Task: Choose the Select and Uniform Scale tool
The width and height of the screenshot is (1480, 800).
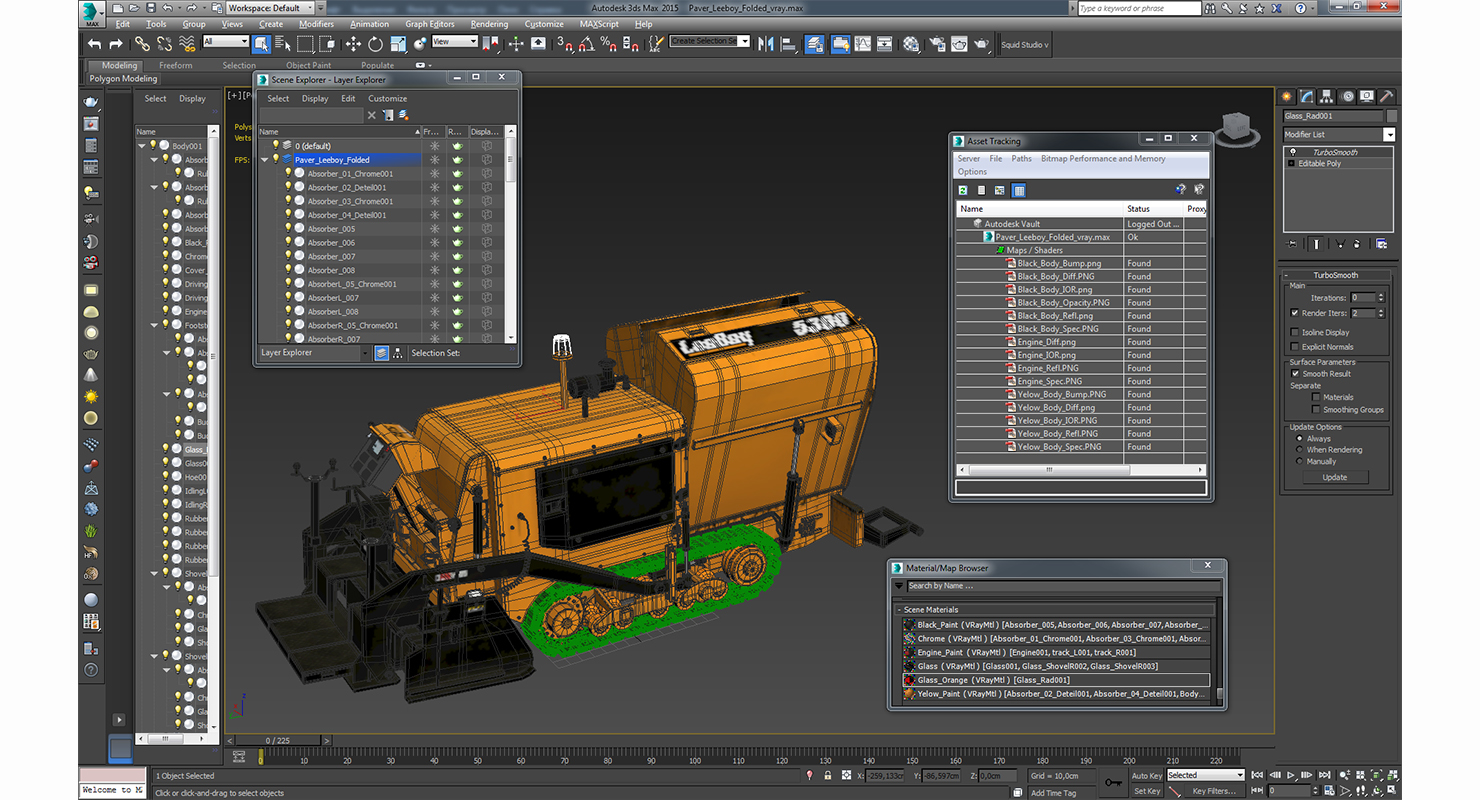Action: [x=398, y=43]
